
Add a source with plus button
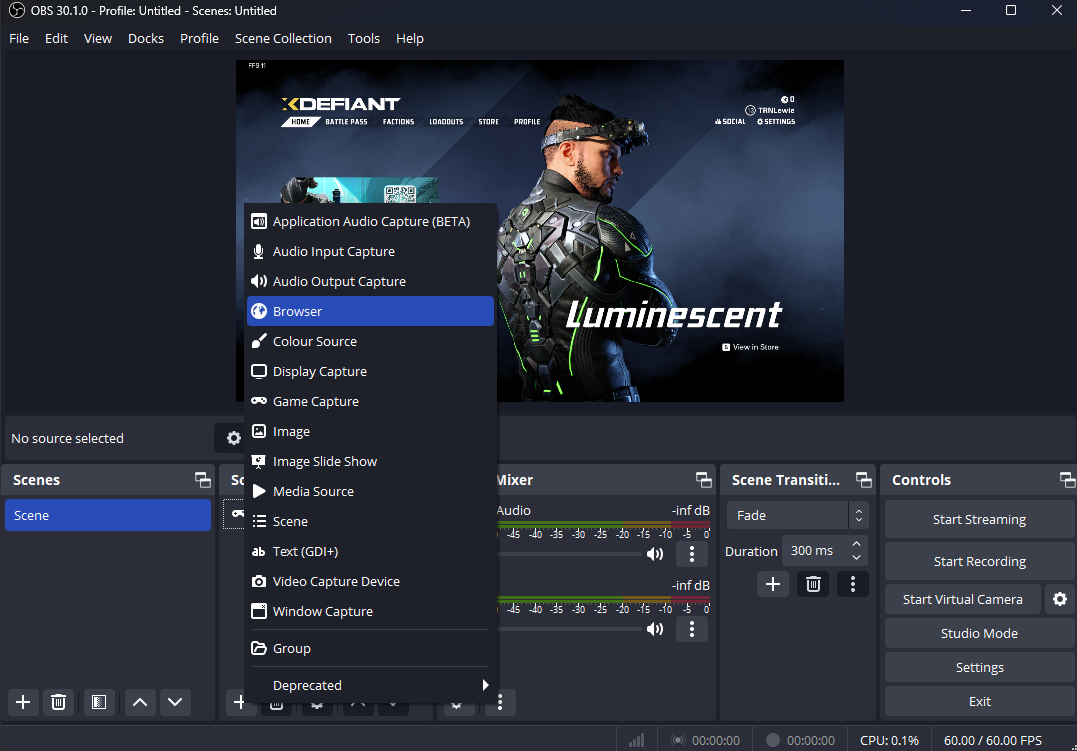[x=236, y=702]
